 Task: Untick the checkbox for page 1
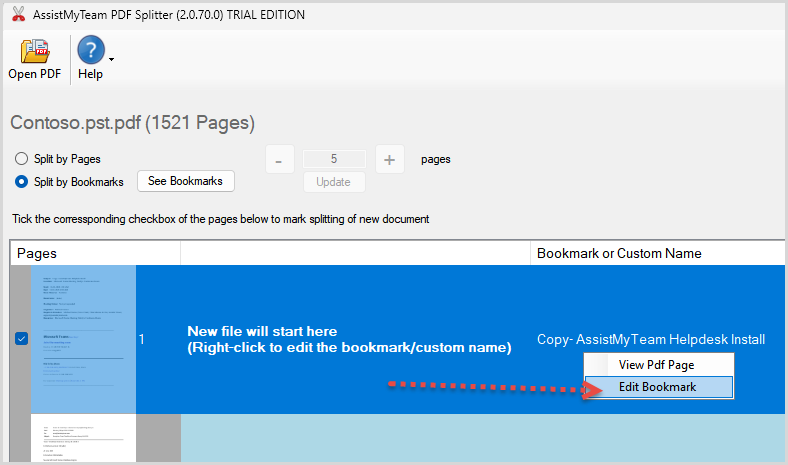pyautogui.click(x=22, y=339)
